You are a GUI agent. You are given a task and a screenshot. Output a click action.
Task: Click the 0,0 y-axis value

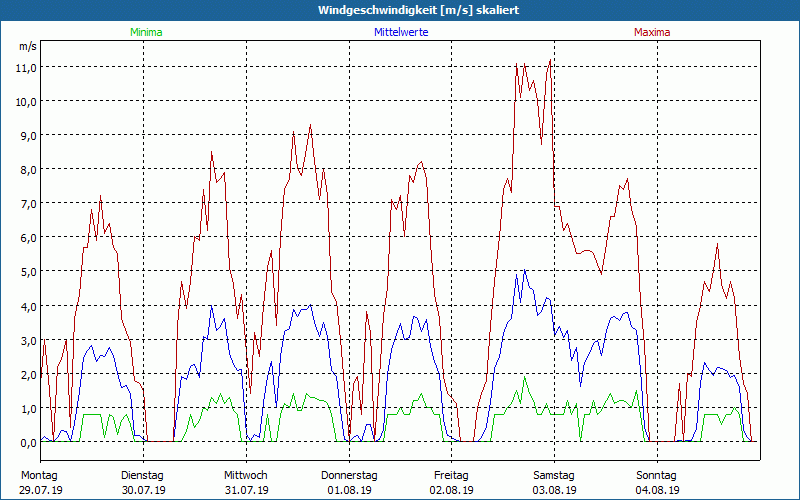click(29, 443)
